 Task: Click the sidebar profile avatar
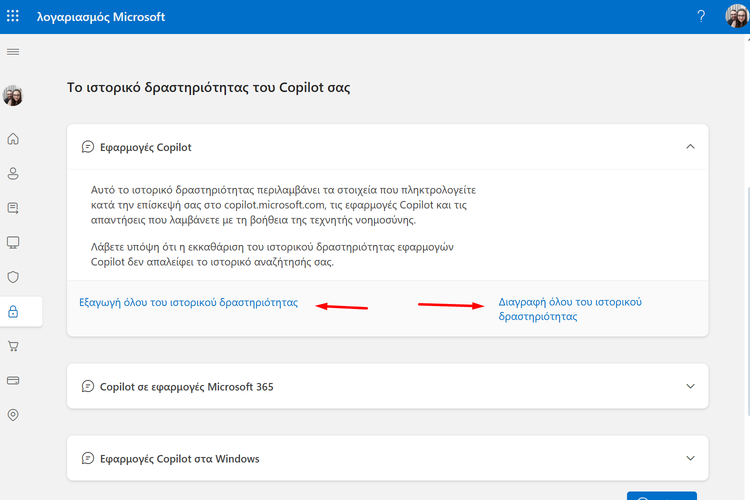[13, 96]
